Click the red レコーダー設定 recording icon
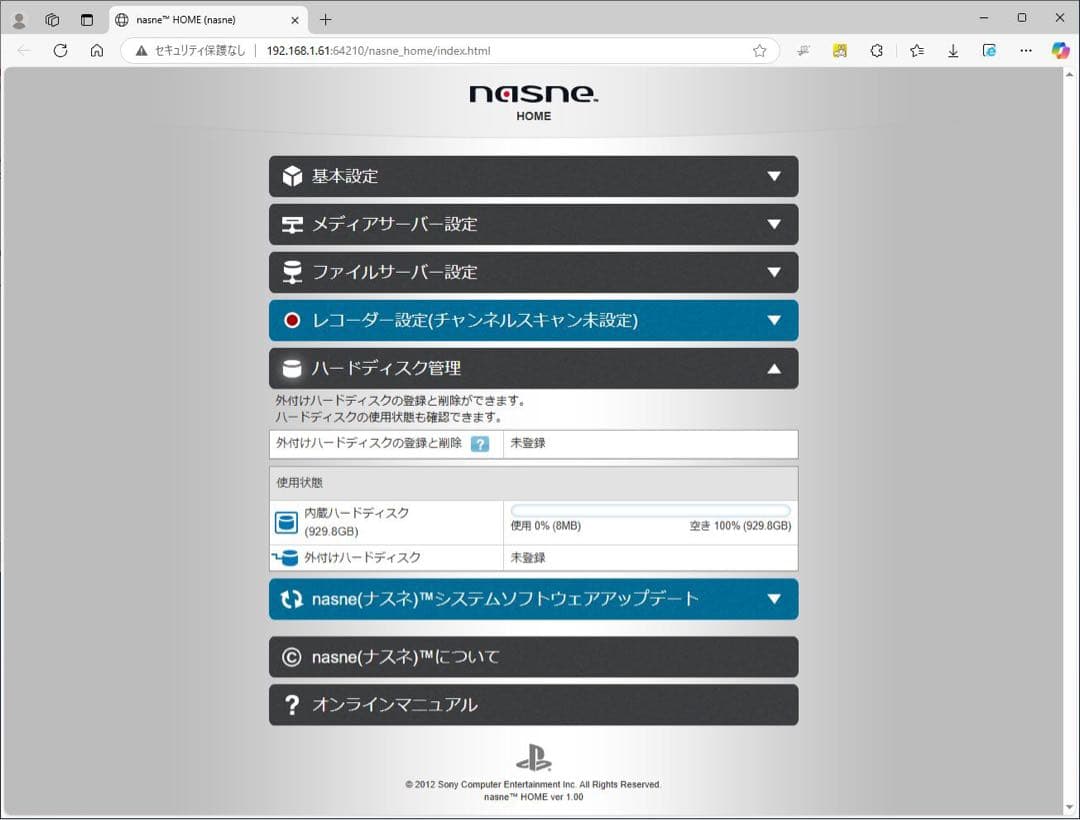Screen dimensions: 1080x820 pos(291,320)
